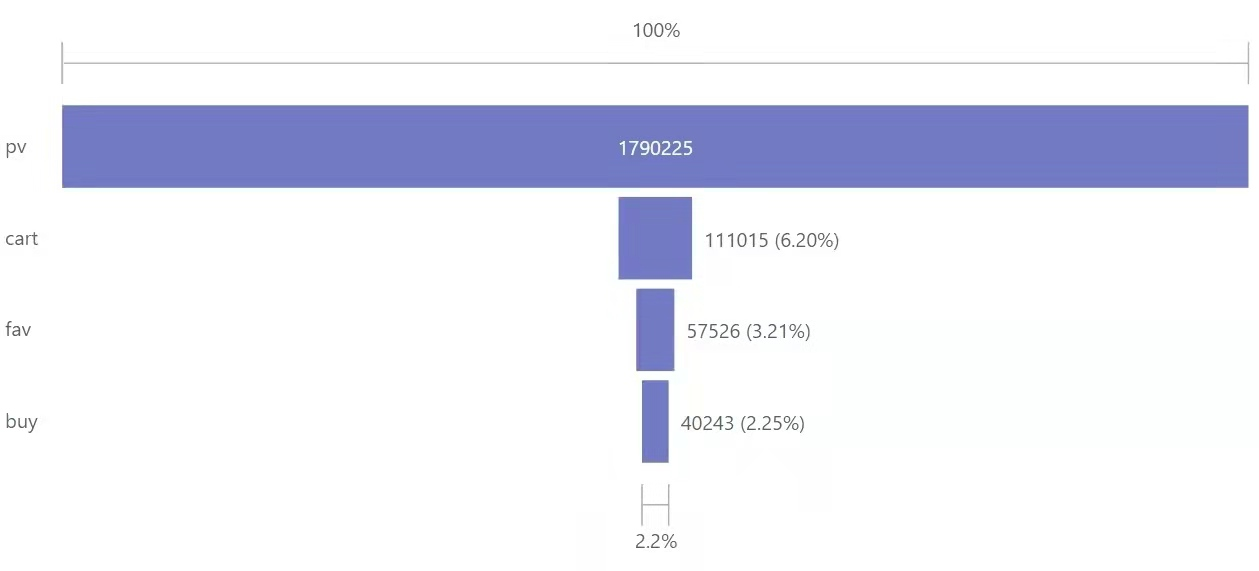Click the 100% conversion rate label
The height and width of the screenshot is (571, 1259).
click(656, 31)
